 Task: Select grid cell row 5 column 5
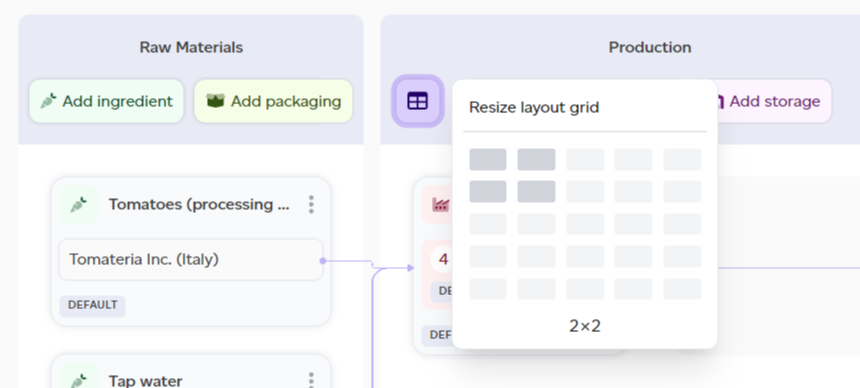[682, 289]
